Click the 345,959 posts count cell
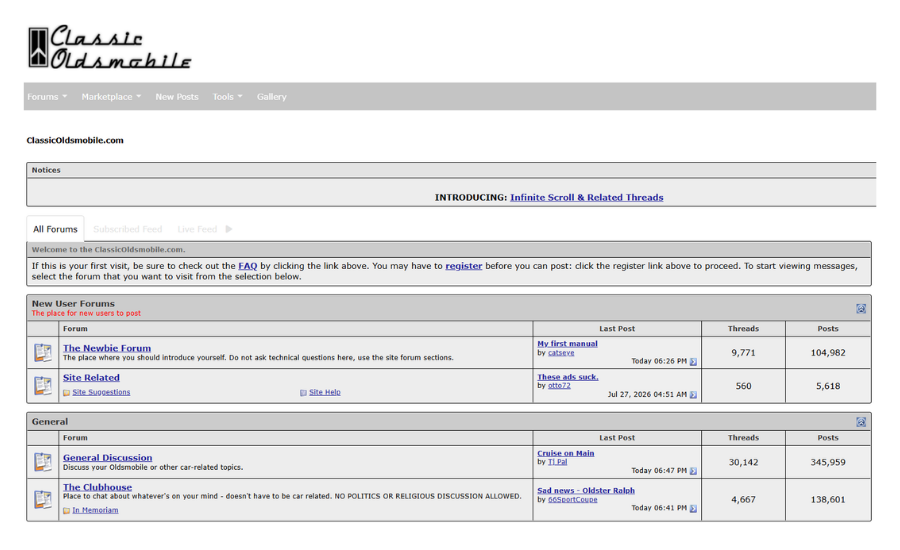Image resolution: width=900 pixels, height=550 pixels. pyautogui.click(x=828, y=462)
